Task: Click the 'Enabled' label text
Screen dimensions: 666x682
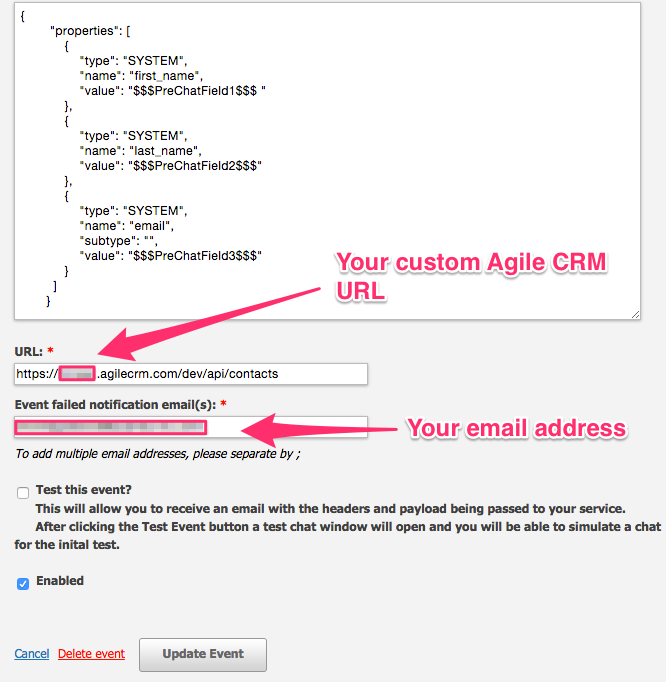Action: point(60,581)
